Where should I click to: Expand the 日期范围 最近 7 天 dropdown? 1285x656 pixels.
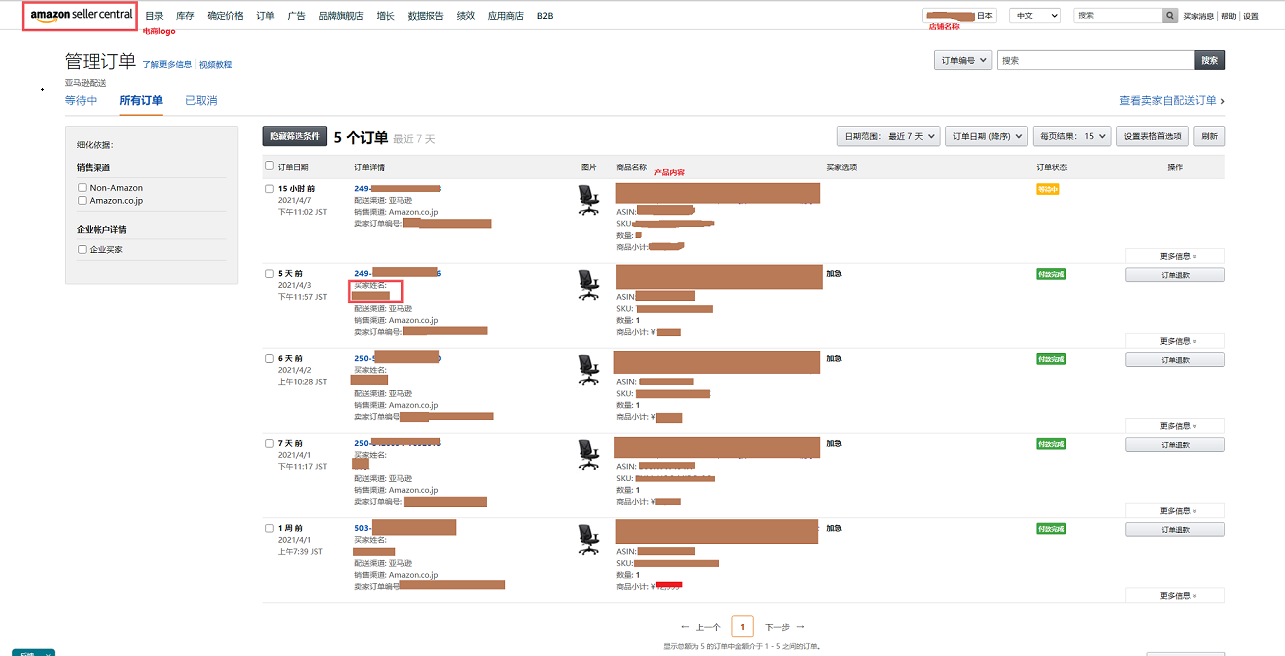tap(888, 136)
